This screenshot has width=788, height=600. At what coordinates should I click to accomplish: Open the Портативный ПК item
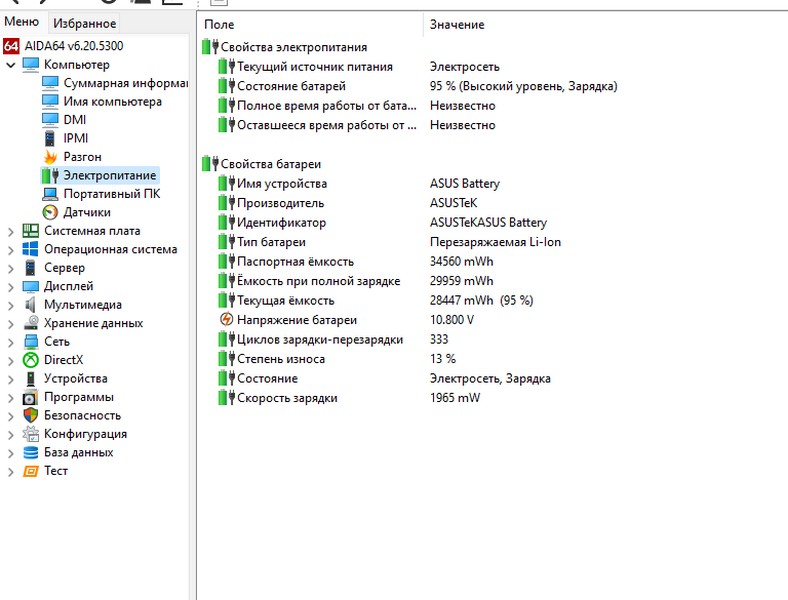point(111,194)
